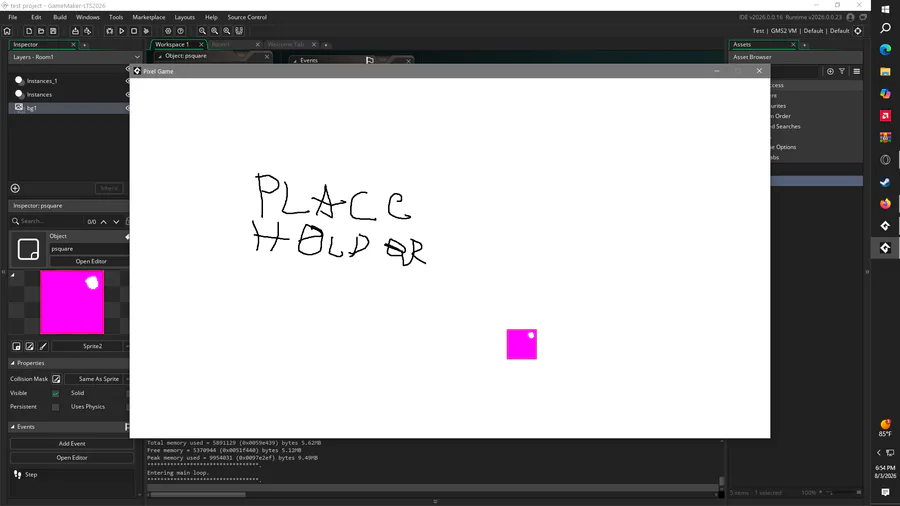The image size is (900, 506).
Task: Open project using toolbar folder icon
Action: [41, 31]
